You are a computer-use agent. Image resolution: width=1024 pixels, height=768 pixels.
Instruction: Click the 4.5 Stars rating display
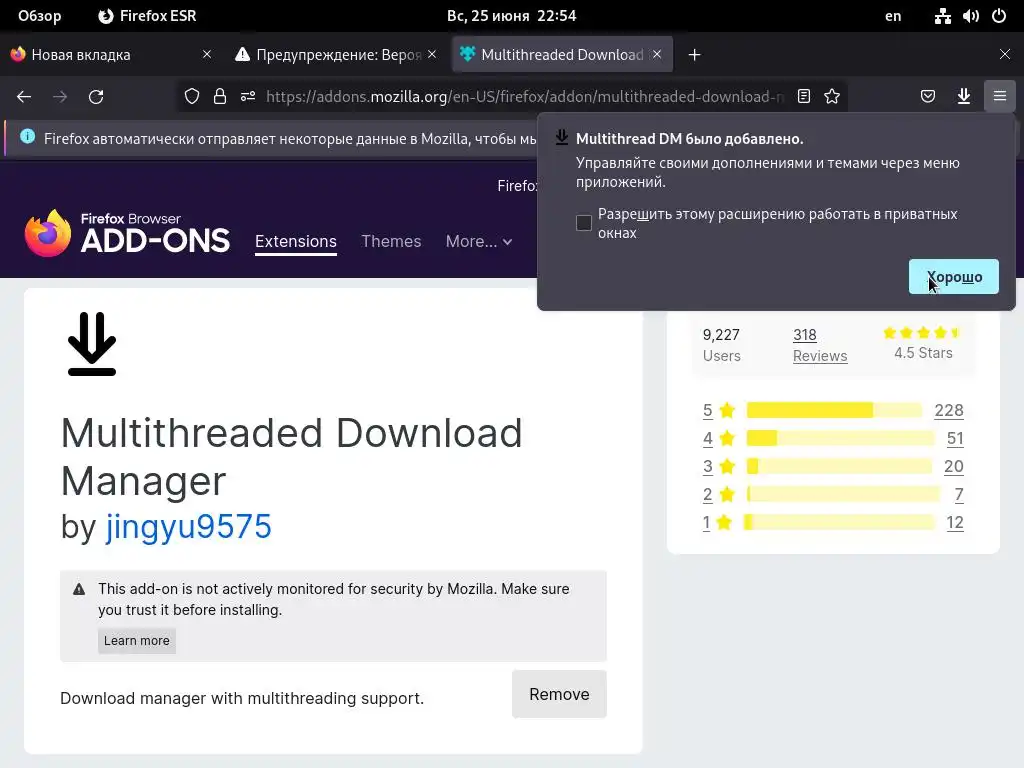(x=923, y=344)
